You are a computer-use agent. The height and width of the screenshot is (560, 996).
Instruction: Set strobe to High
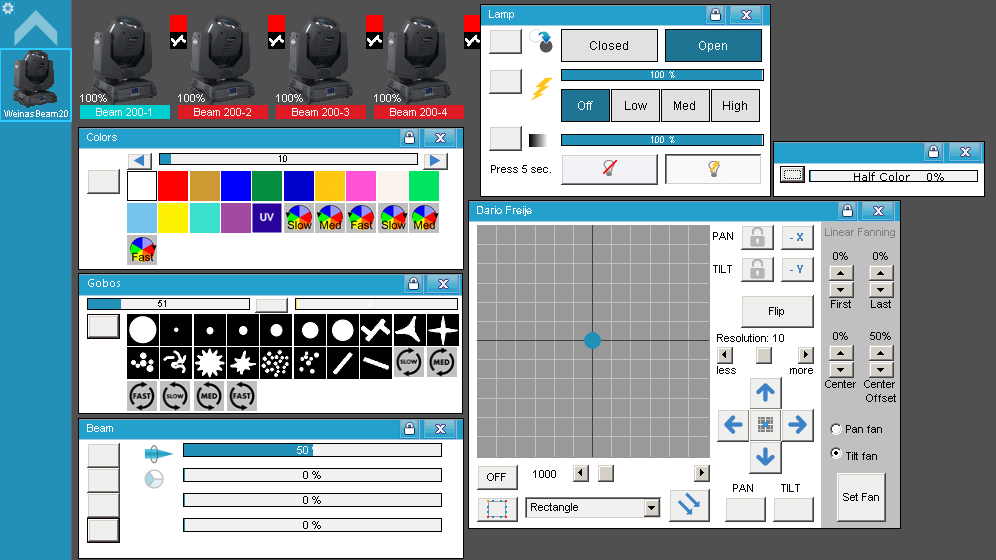click(735, 105)
